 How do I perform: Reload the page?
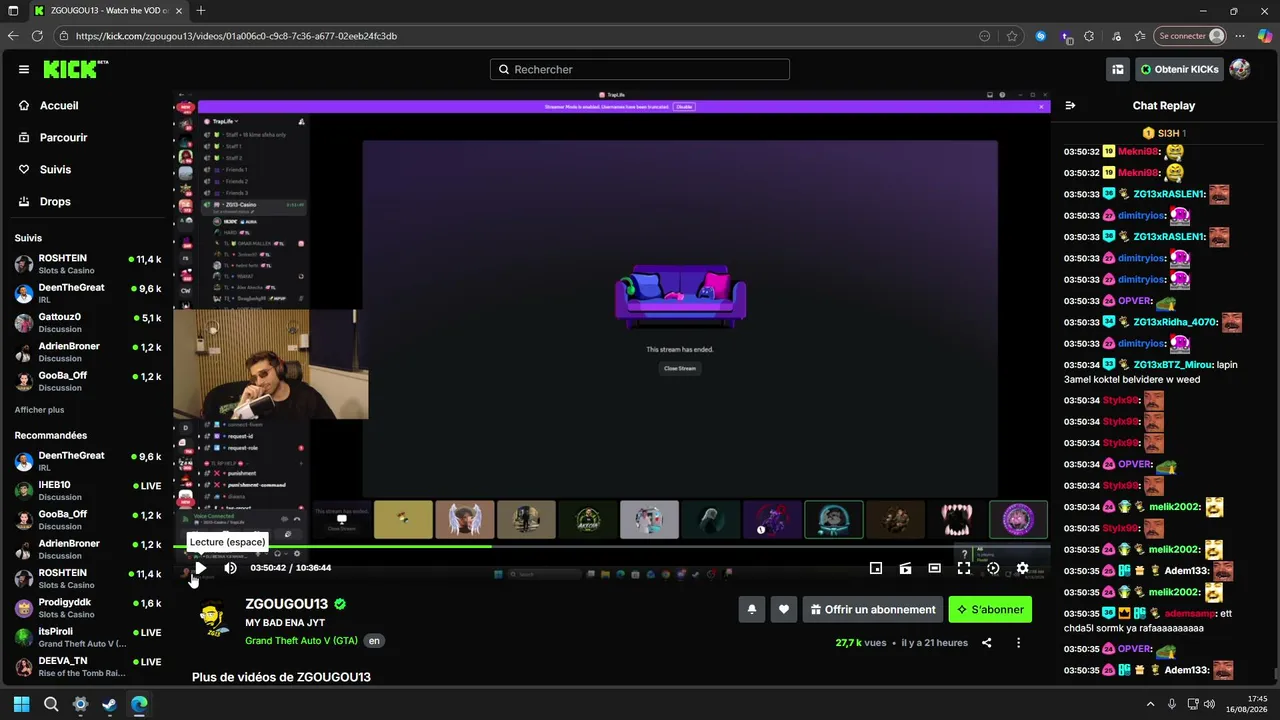[x=37, y=36]
